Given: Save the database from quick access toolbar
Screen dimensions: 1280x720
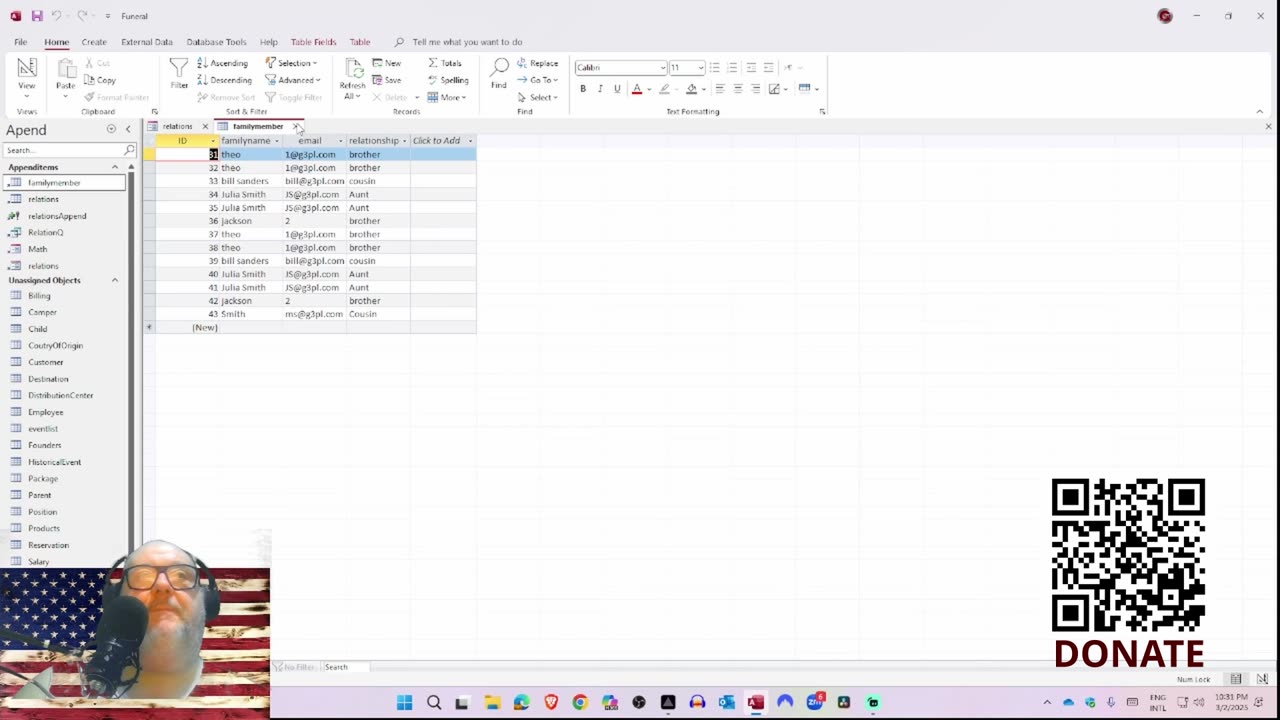Looking at the screenshot, I should pyautogui.click(x=37, y=16).
